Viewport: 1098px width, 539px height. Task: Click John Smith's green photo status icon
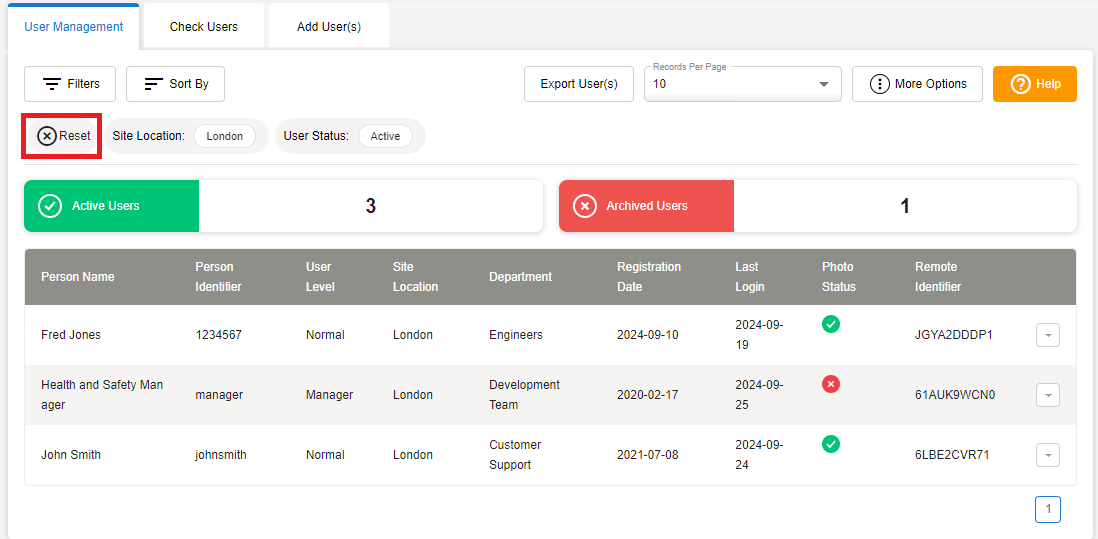831,444
